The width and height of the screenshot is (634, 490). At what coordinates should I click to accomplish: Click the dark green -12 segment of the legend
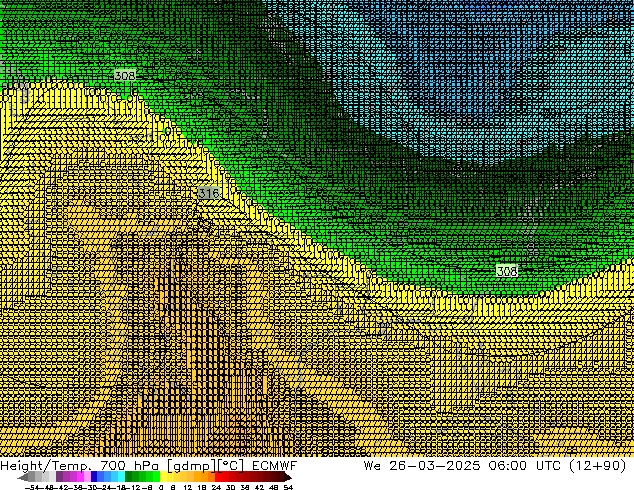click(x=129, y=478)
